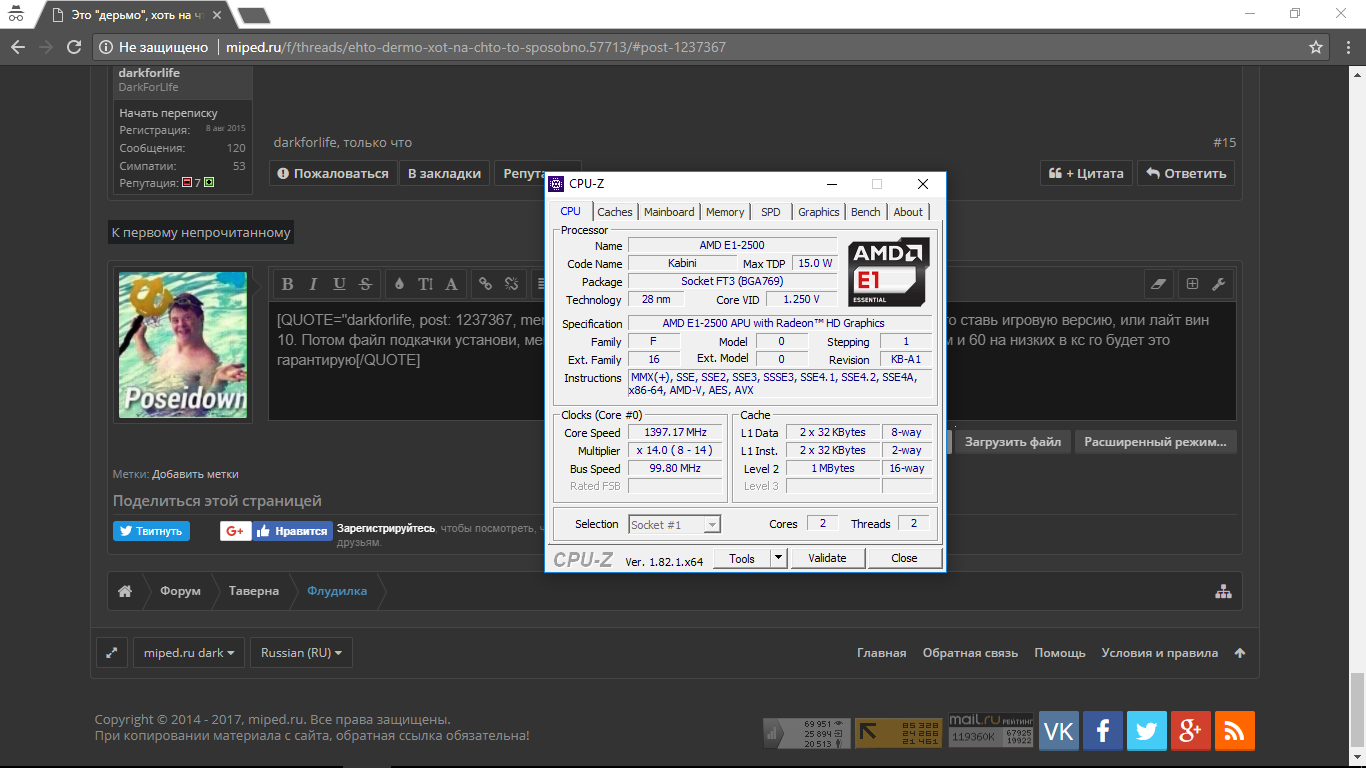Image resolution: width=1366 pixels, height=768 pixels.
Task: Expand the CPU-Z Tools dropdown arrow
Action: (779, 558)
